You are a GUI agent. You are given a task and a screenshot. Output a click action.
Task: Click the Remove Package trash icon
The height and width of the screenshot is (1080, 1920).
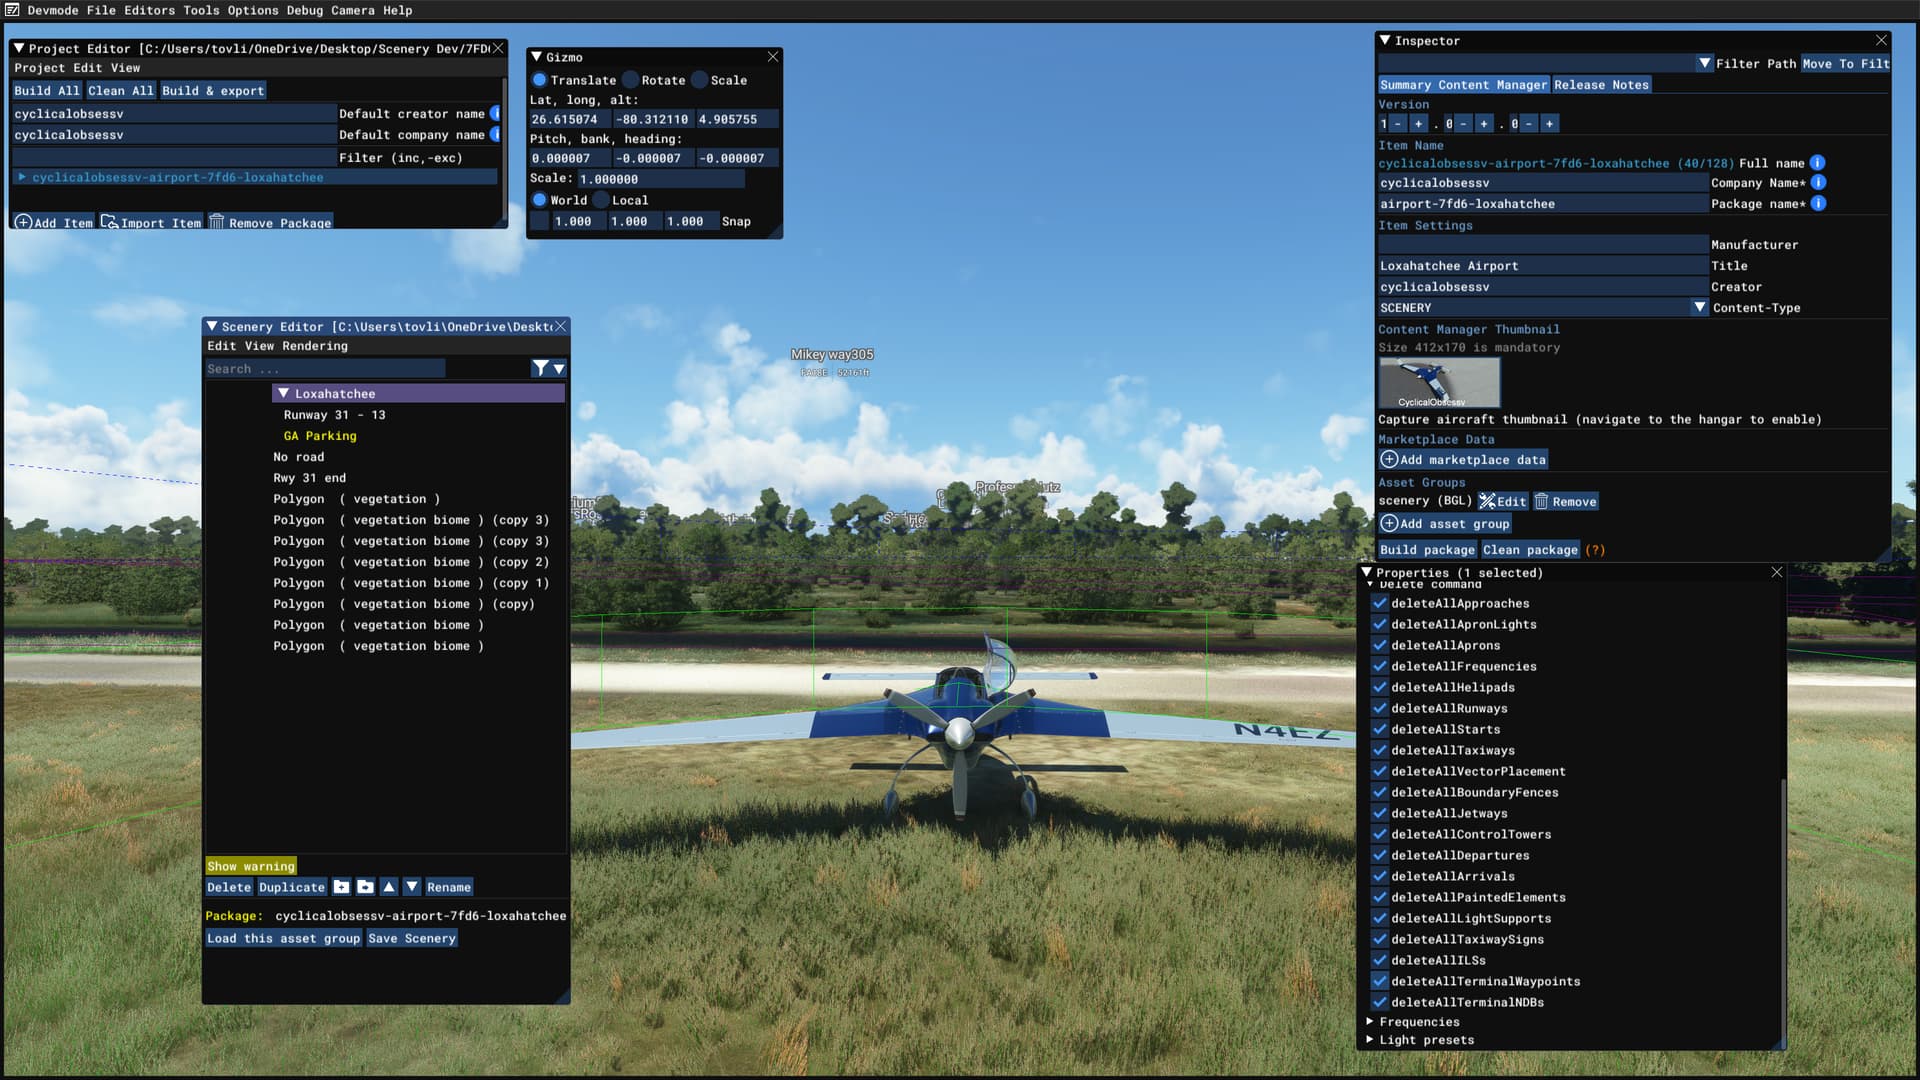pos(217,222)
